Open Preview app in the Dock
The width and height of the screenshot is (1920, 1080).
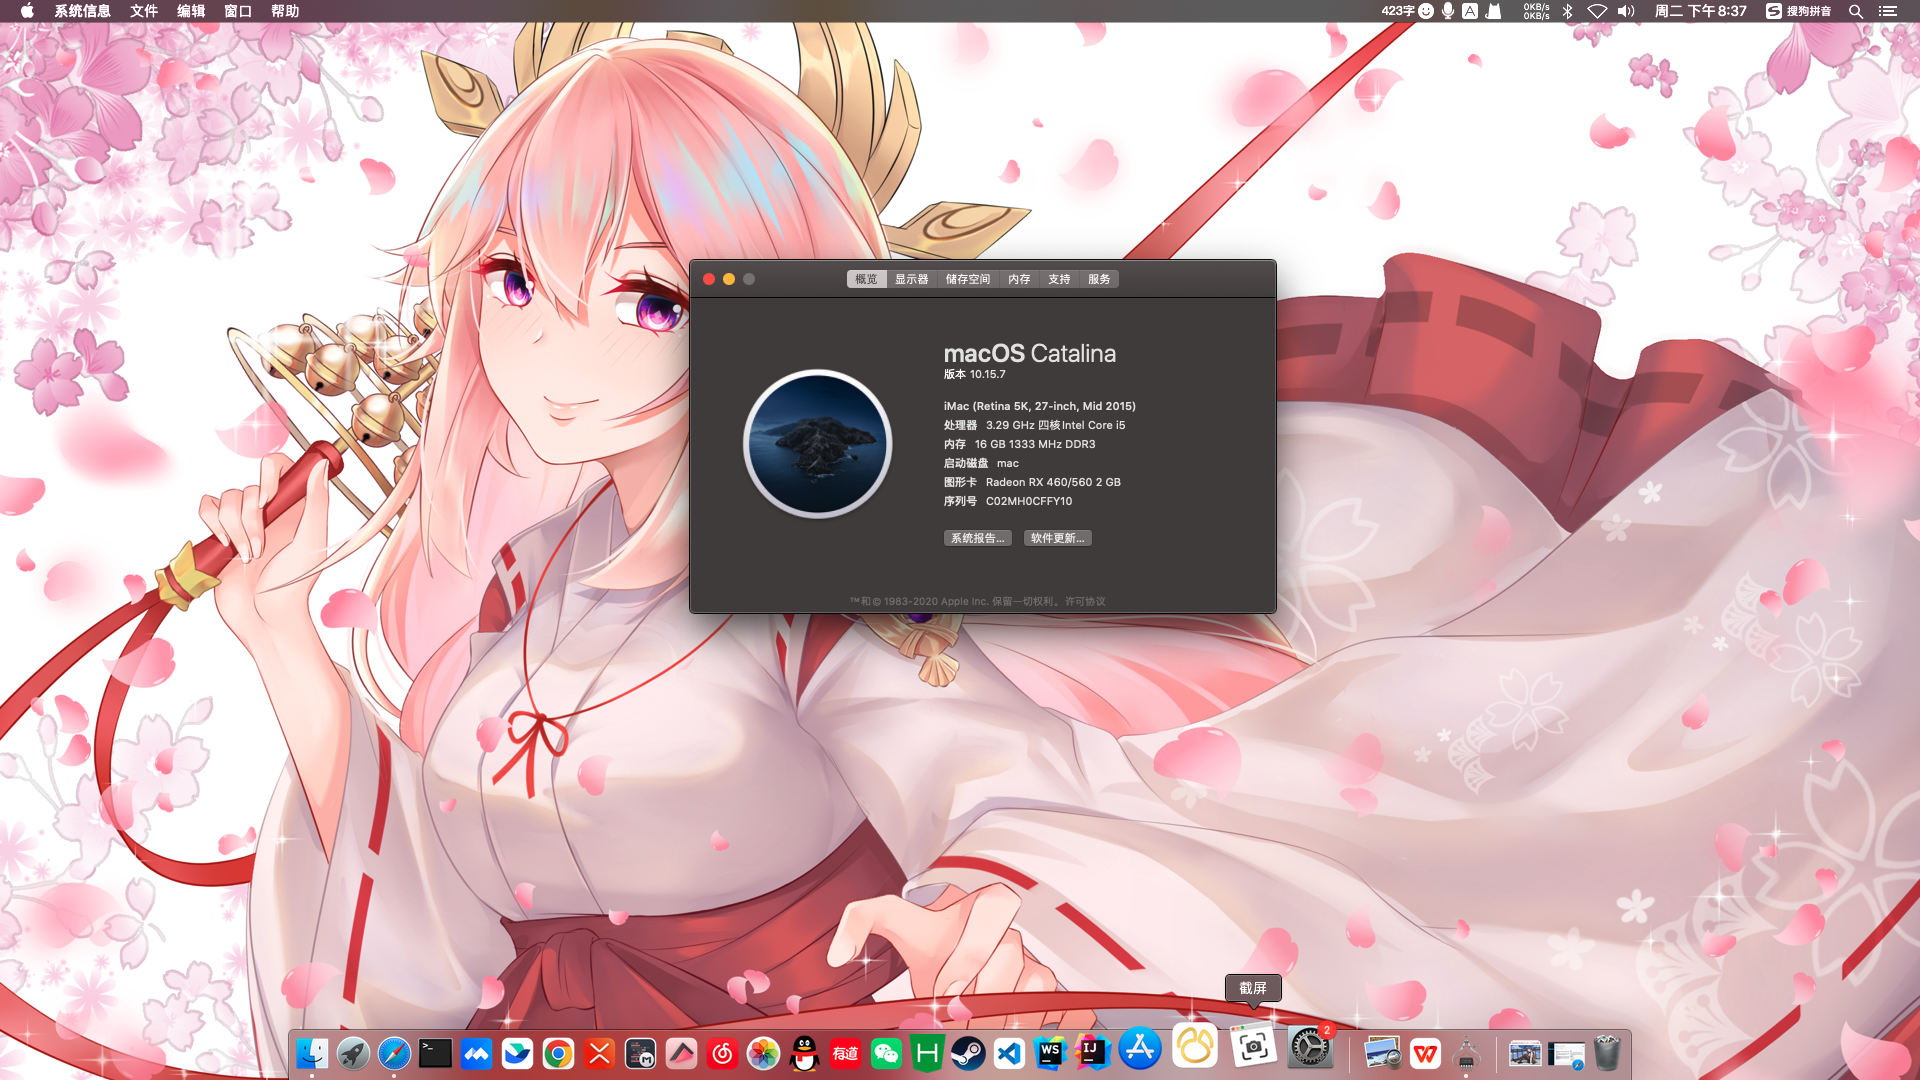pos(1383,1053)
